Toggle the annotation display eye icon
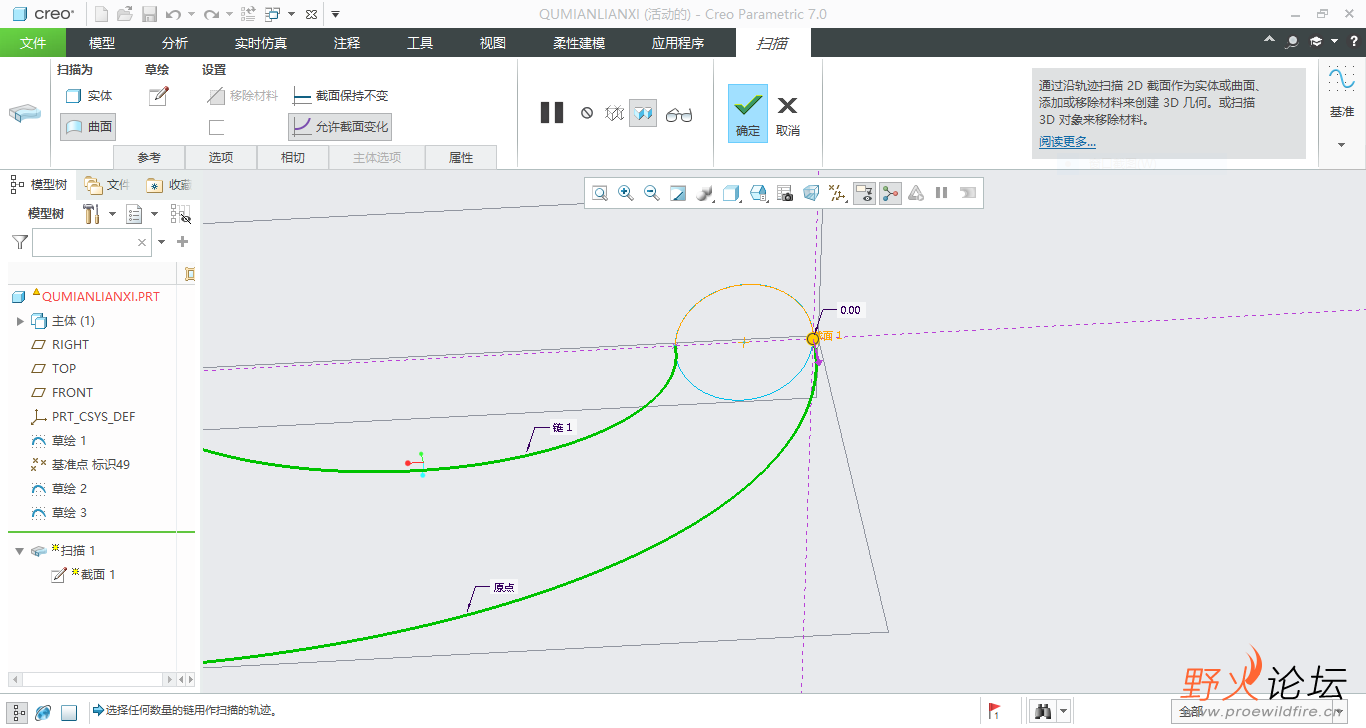Image resolution: width=1366 pixels, height=728 pixels. (865, 193)
